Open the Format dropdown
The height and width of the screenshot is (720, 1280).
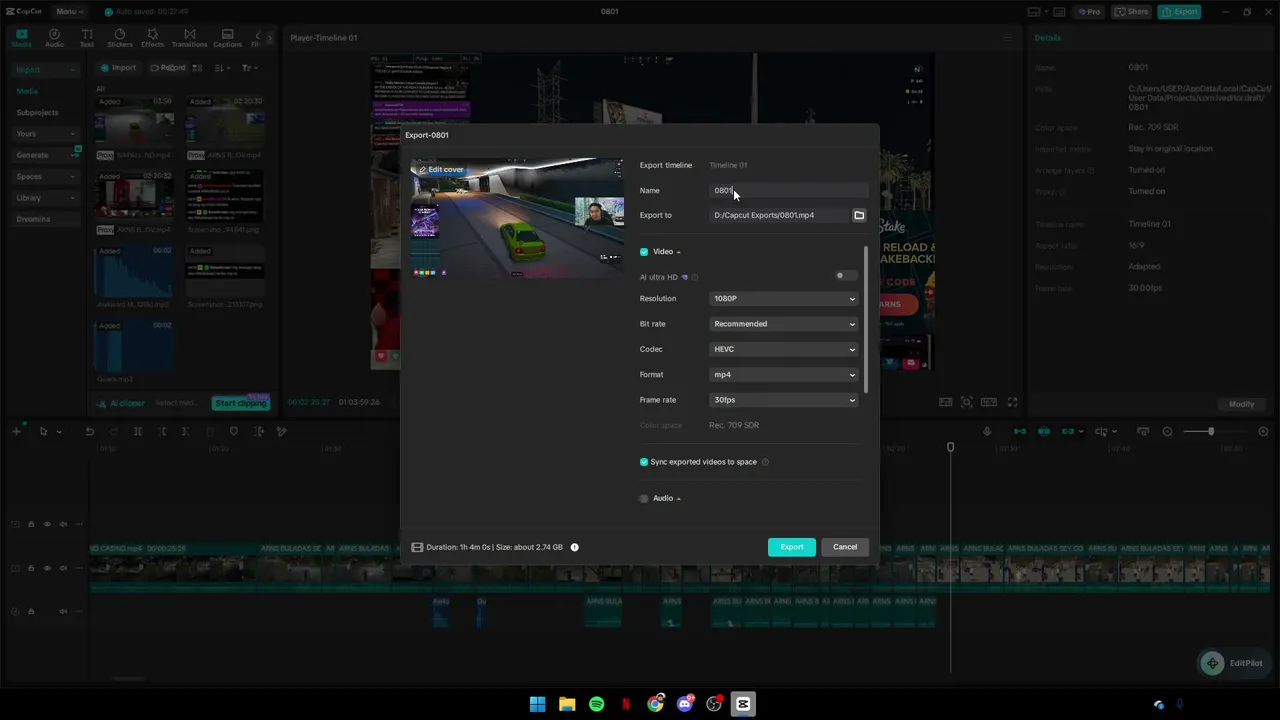click(784, 374)
